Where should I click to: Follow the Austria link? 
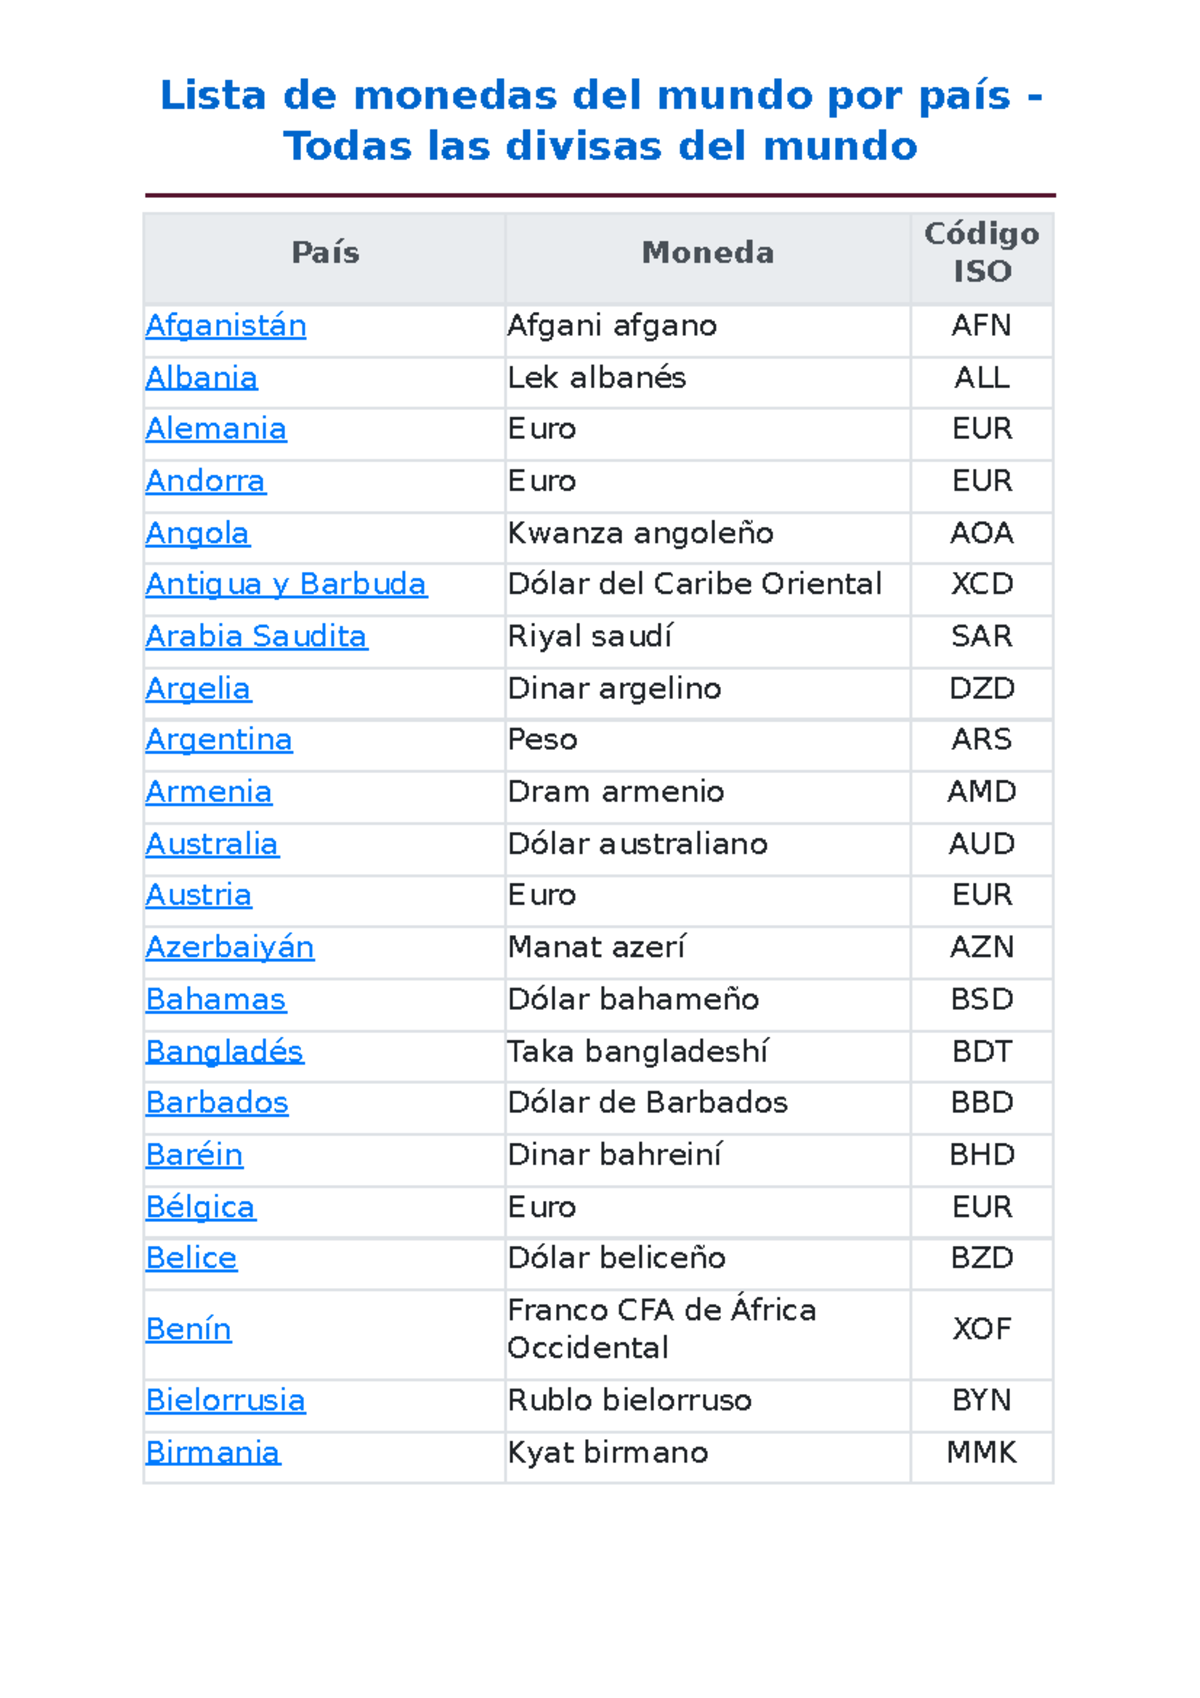199,895
